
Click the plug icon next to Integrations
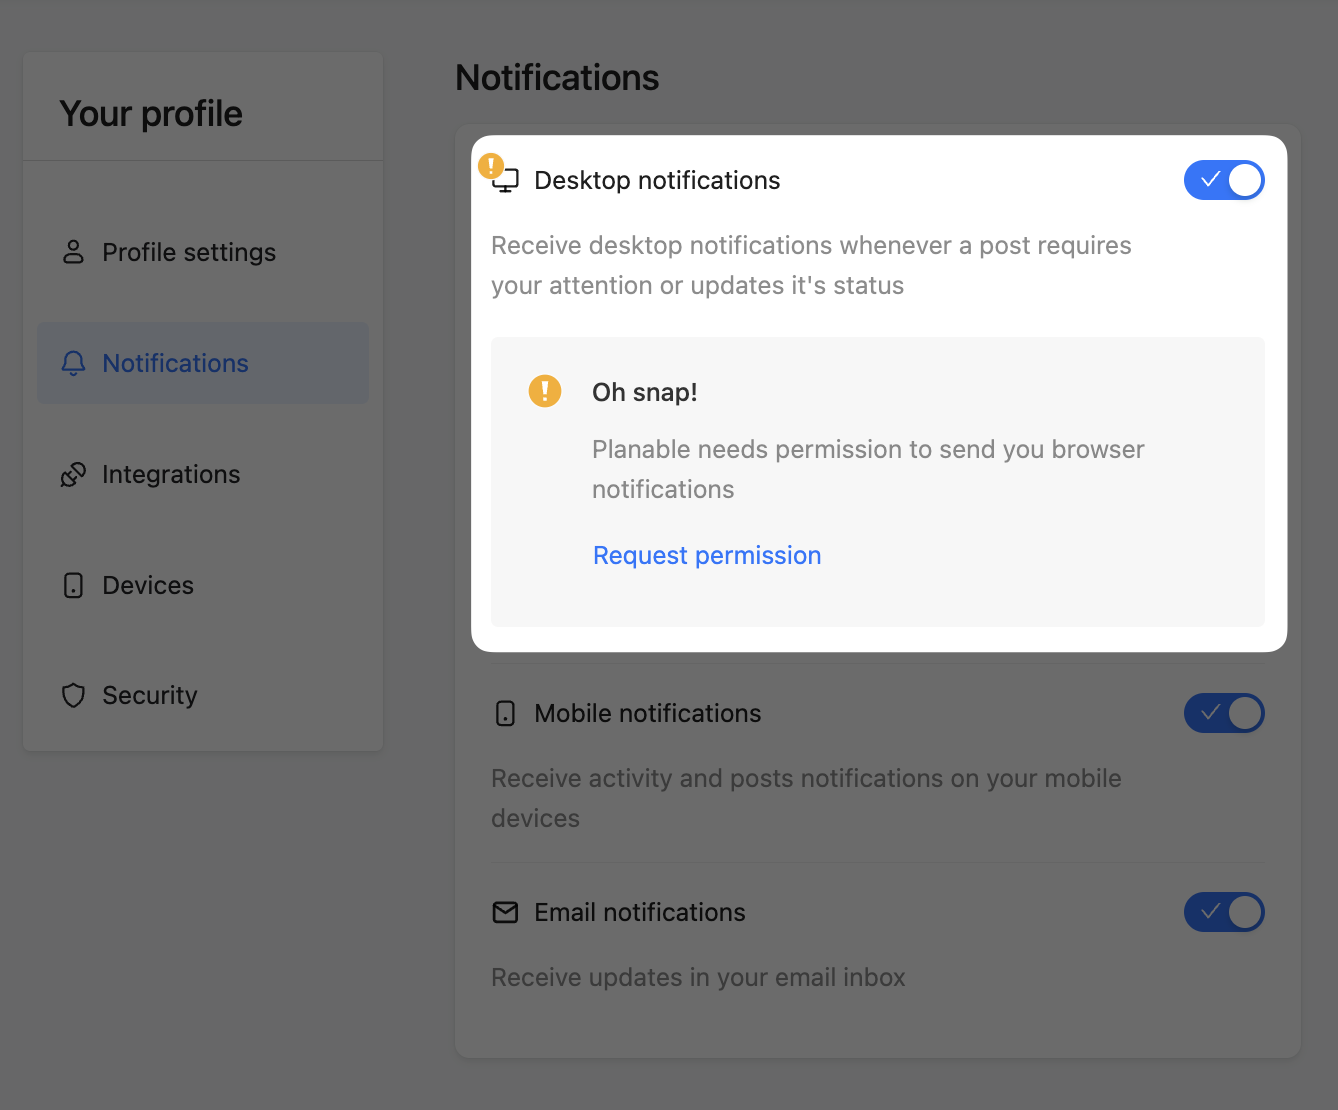coord(73,474)
